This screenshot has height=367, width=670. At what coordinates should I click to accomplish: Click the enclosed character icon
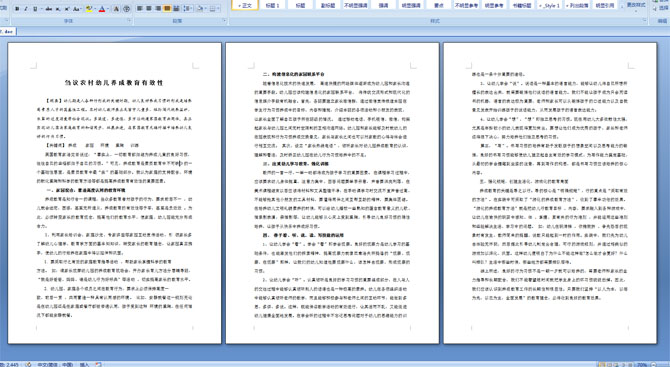pos(127,9)
